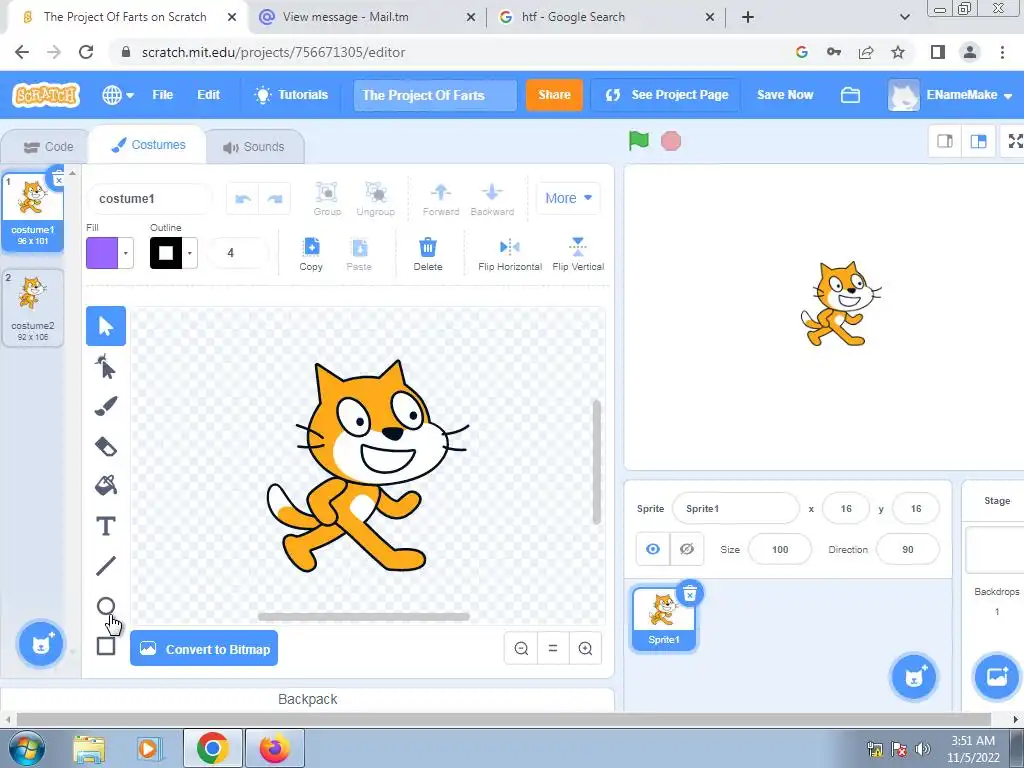Select the costume2 thumbnail
The height and width of the screenshot is (768, 1024).
(33, 308)
